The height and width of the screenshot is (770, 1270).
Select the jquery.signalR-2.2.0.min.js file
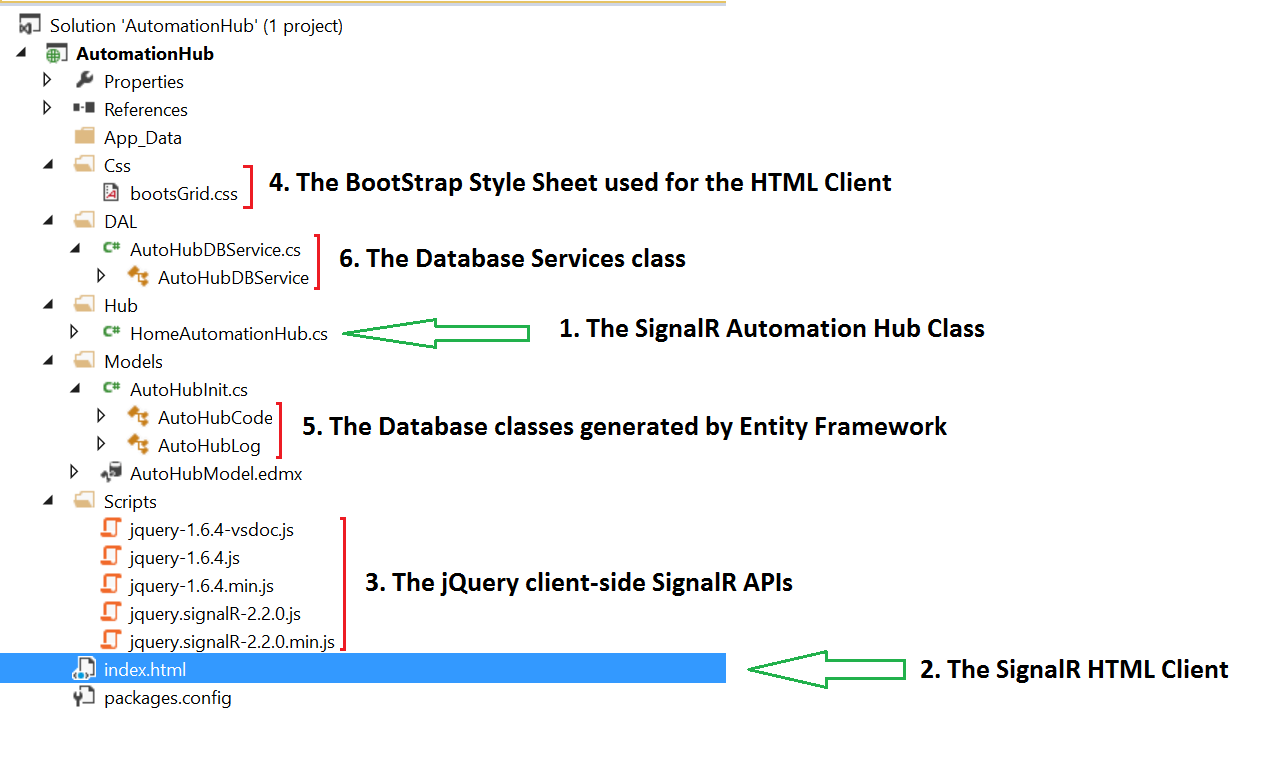(x=231, y=641)
